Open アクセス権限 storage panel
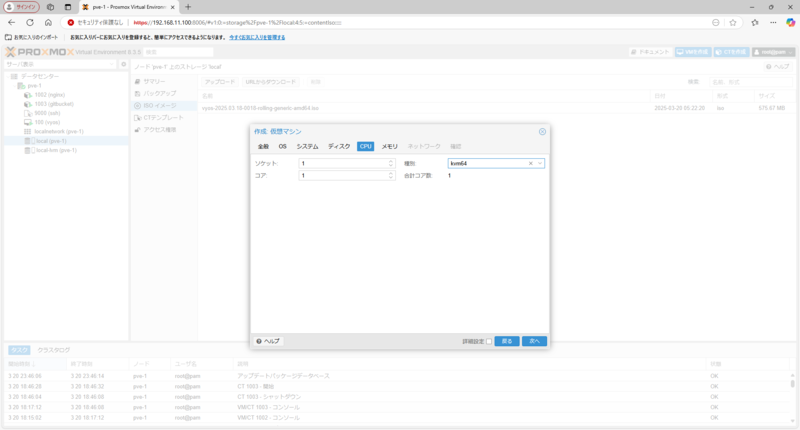 tap(164, 130)
